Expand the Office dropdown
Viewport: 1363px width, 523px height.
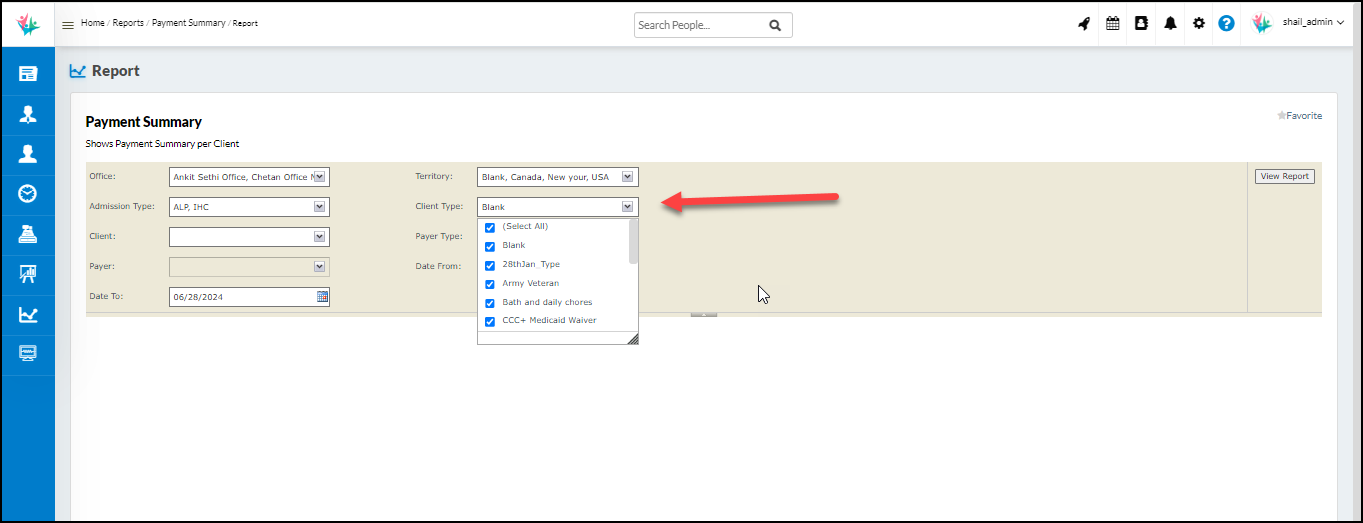[x=320, y=177]
